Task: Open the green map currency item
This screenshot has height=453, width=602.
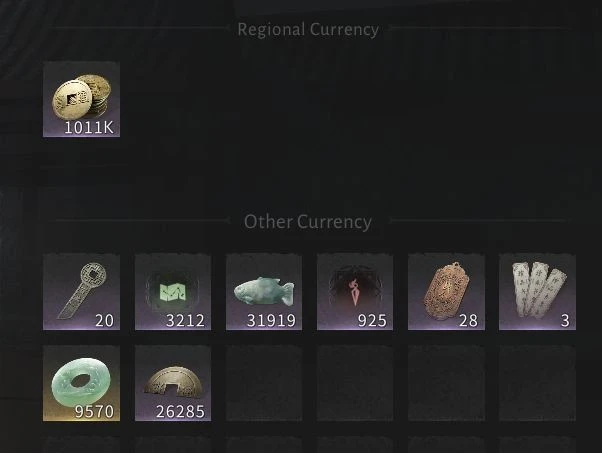Action: pos(173,292)
